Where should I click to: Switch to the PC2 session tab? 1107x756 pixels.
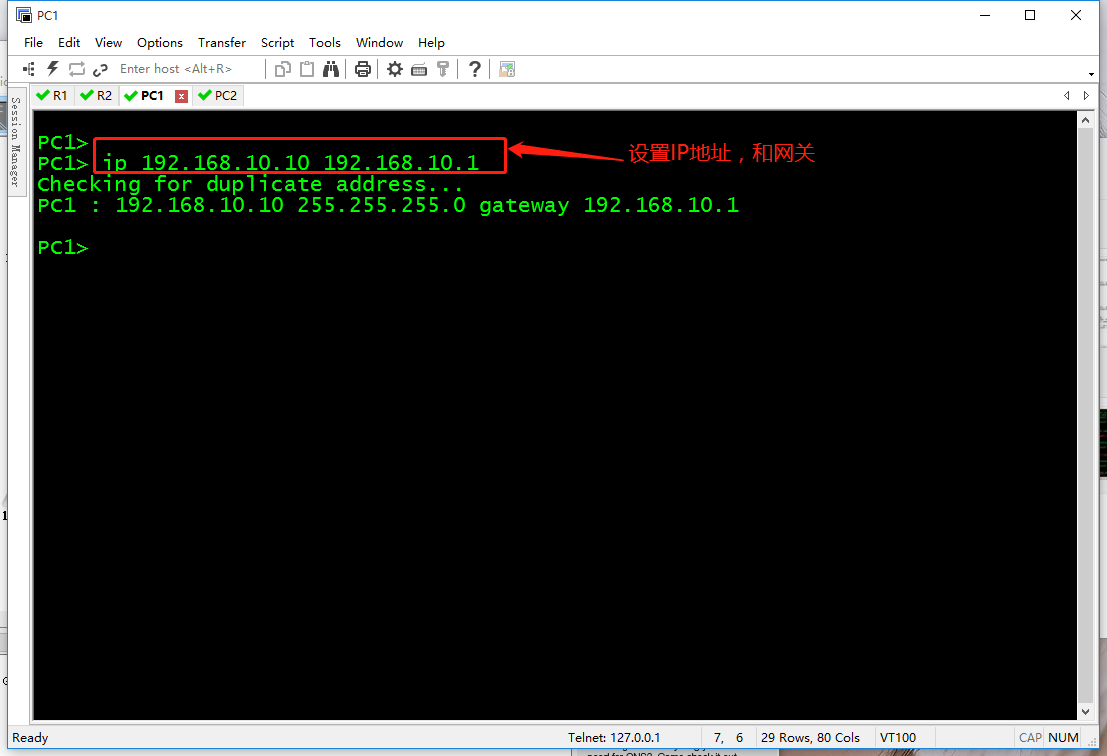pos(219,95)
